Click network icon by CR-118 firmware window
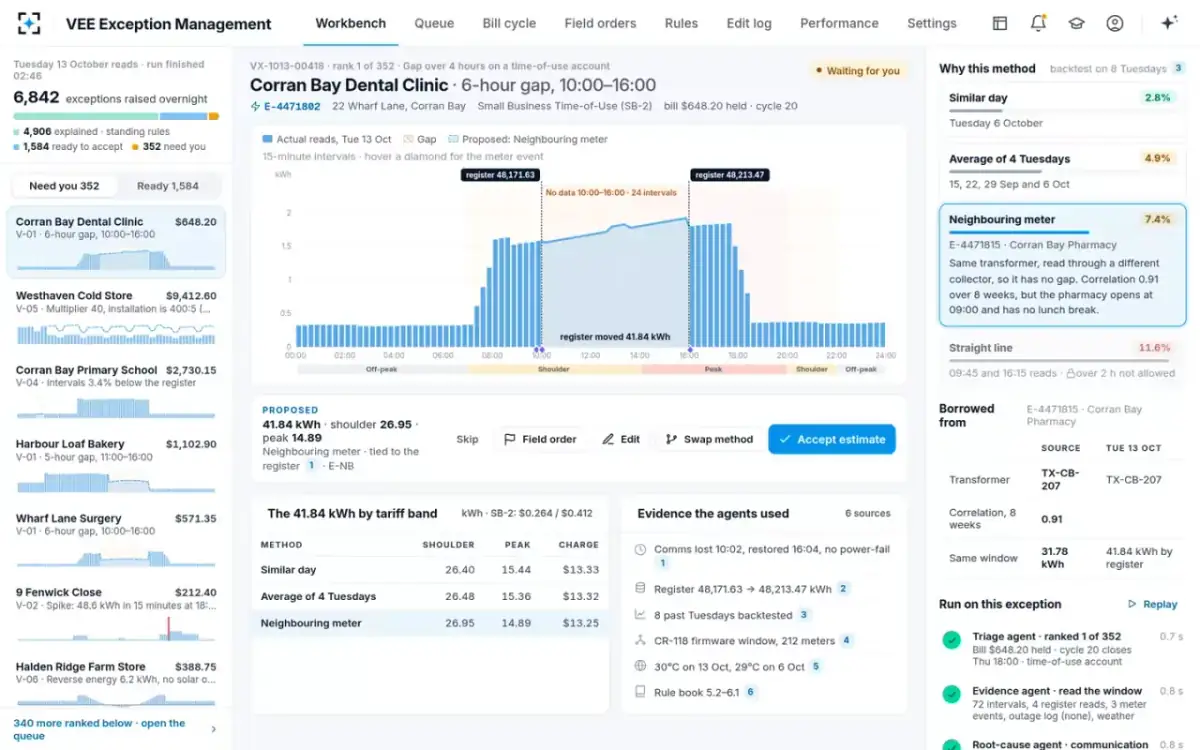Viewport: 1200px width, 750px height. [x=640, y=640]
